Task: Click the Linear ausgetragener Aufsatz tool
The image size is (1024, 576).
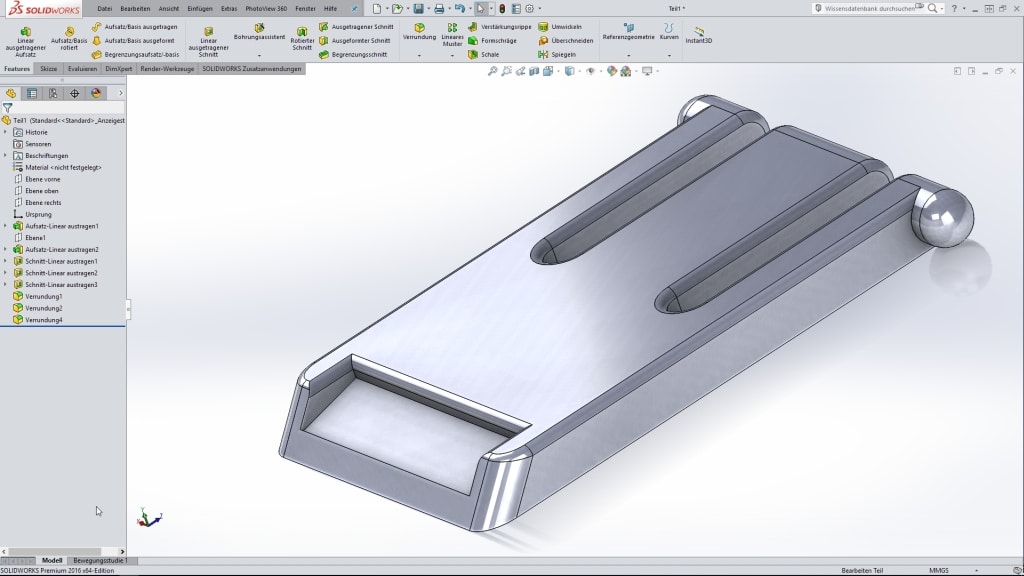Action: pos(25,40)
